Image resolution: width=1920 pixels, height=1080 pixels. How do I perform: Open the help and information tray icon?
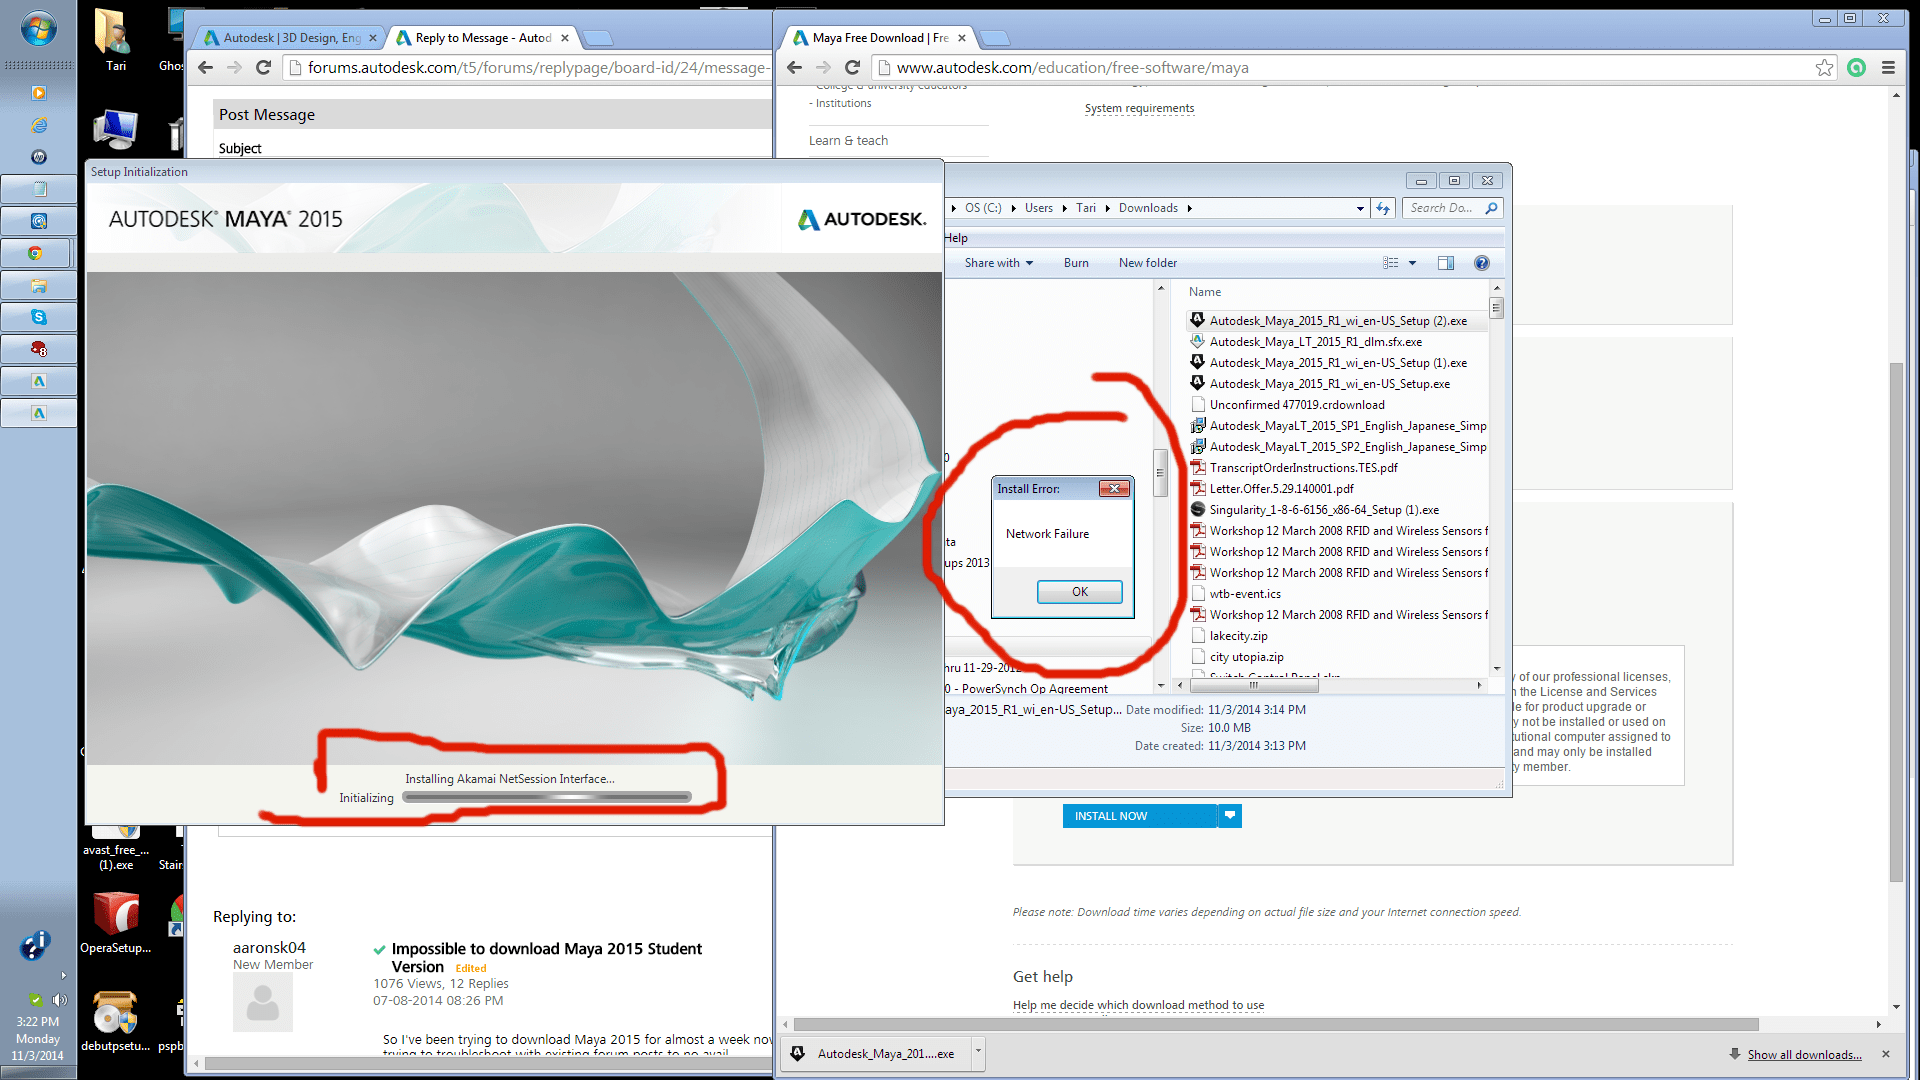35,944
